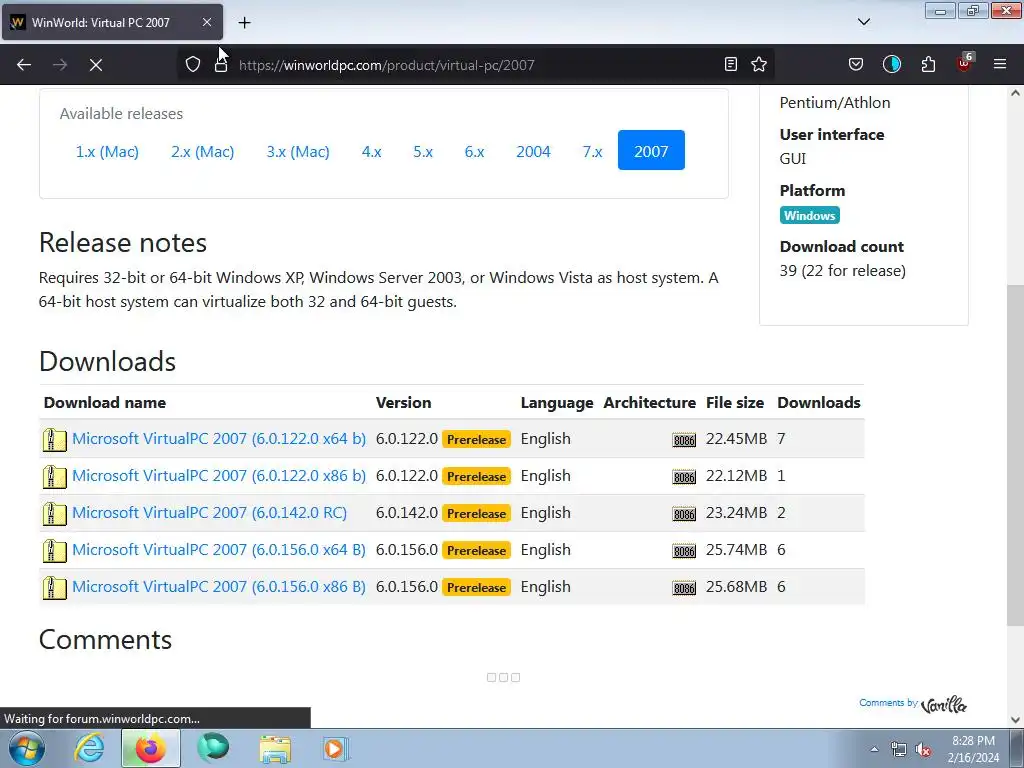Click zip archive icon for 6.0.142.0 RC

[55, 514]
